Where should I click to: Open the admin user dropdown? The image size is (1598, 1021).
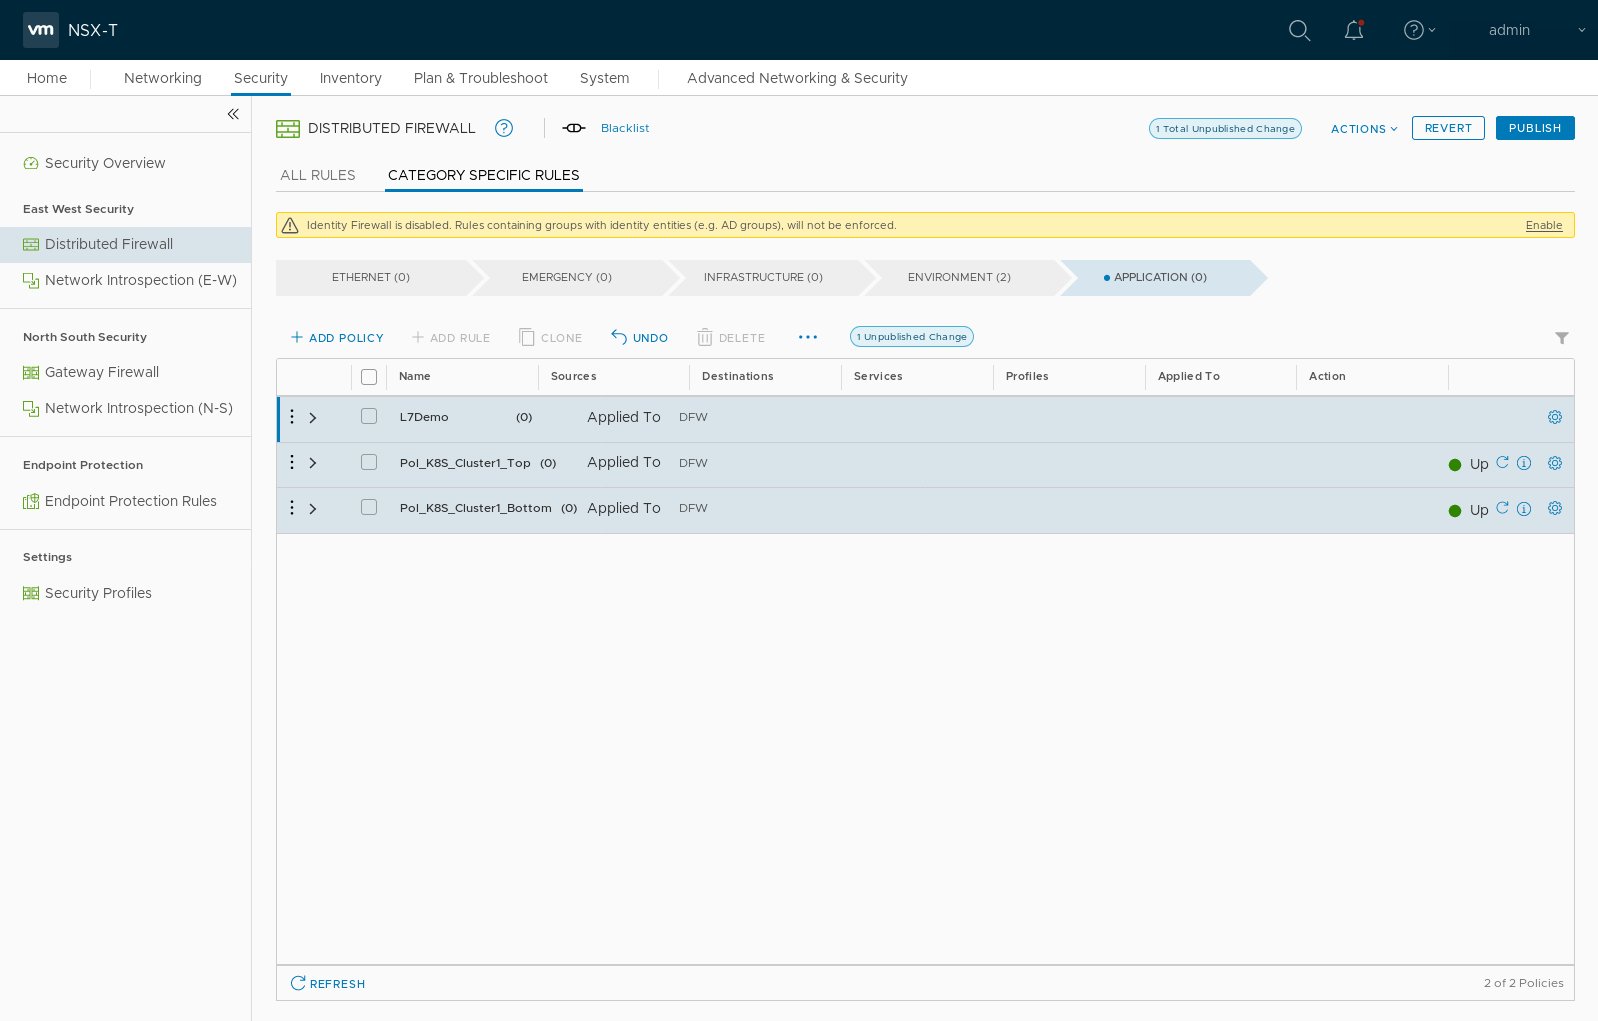click(x=1537, y=30)
